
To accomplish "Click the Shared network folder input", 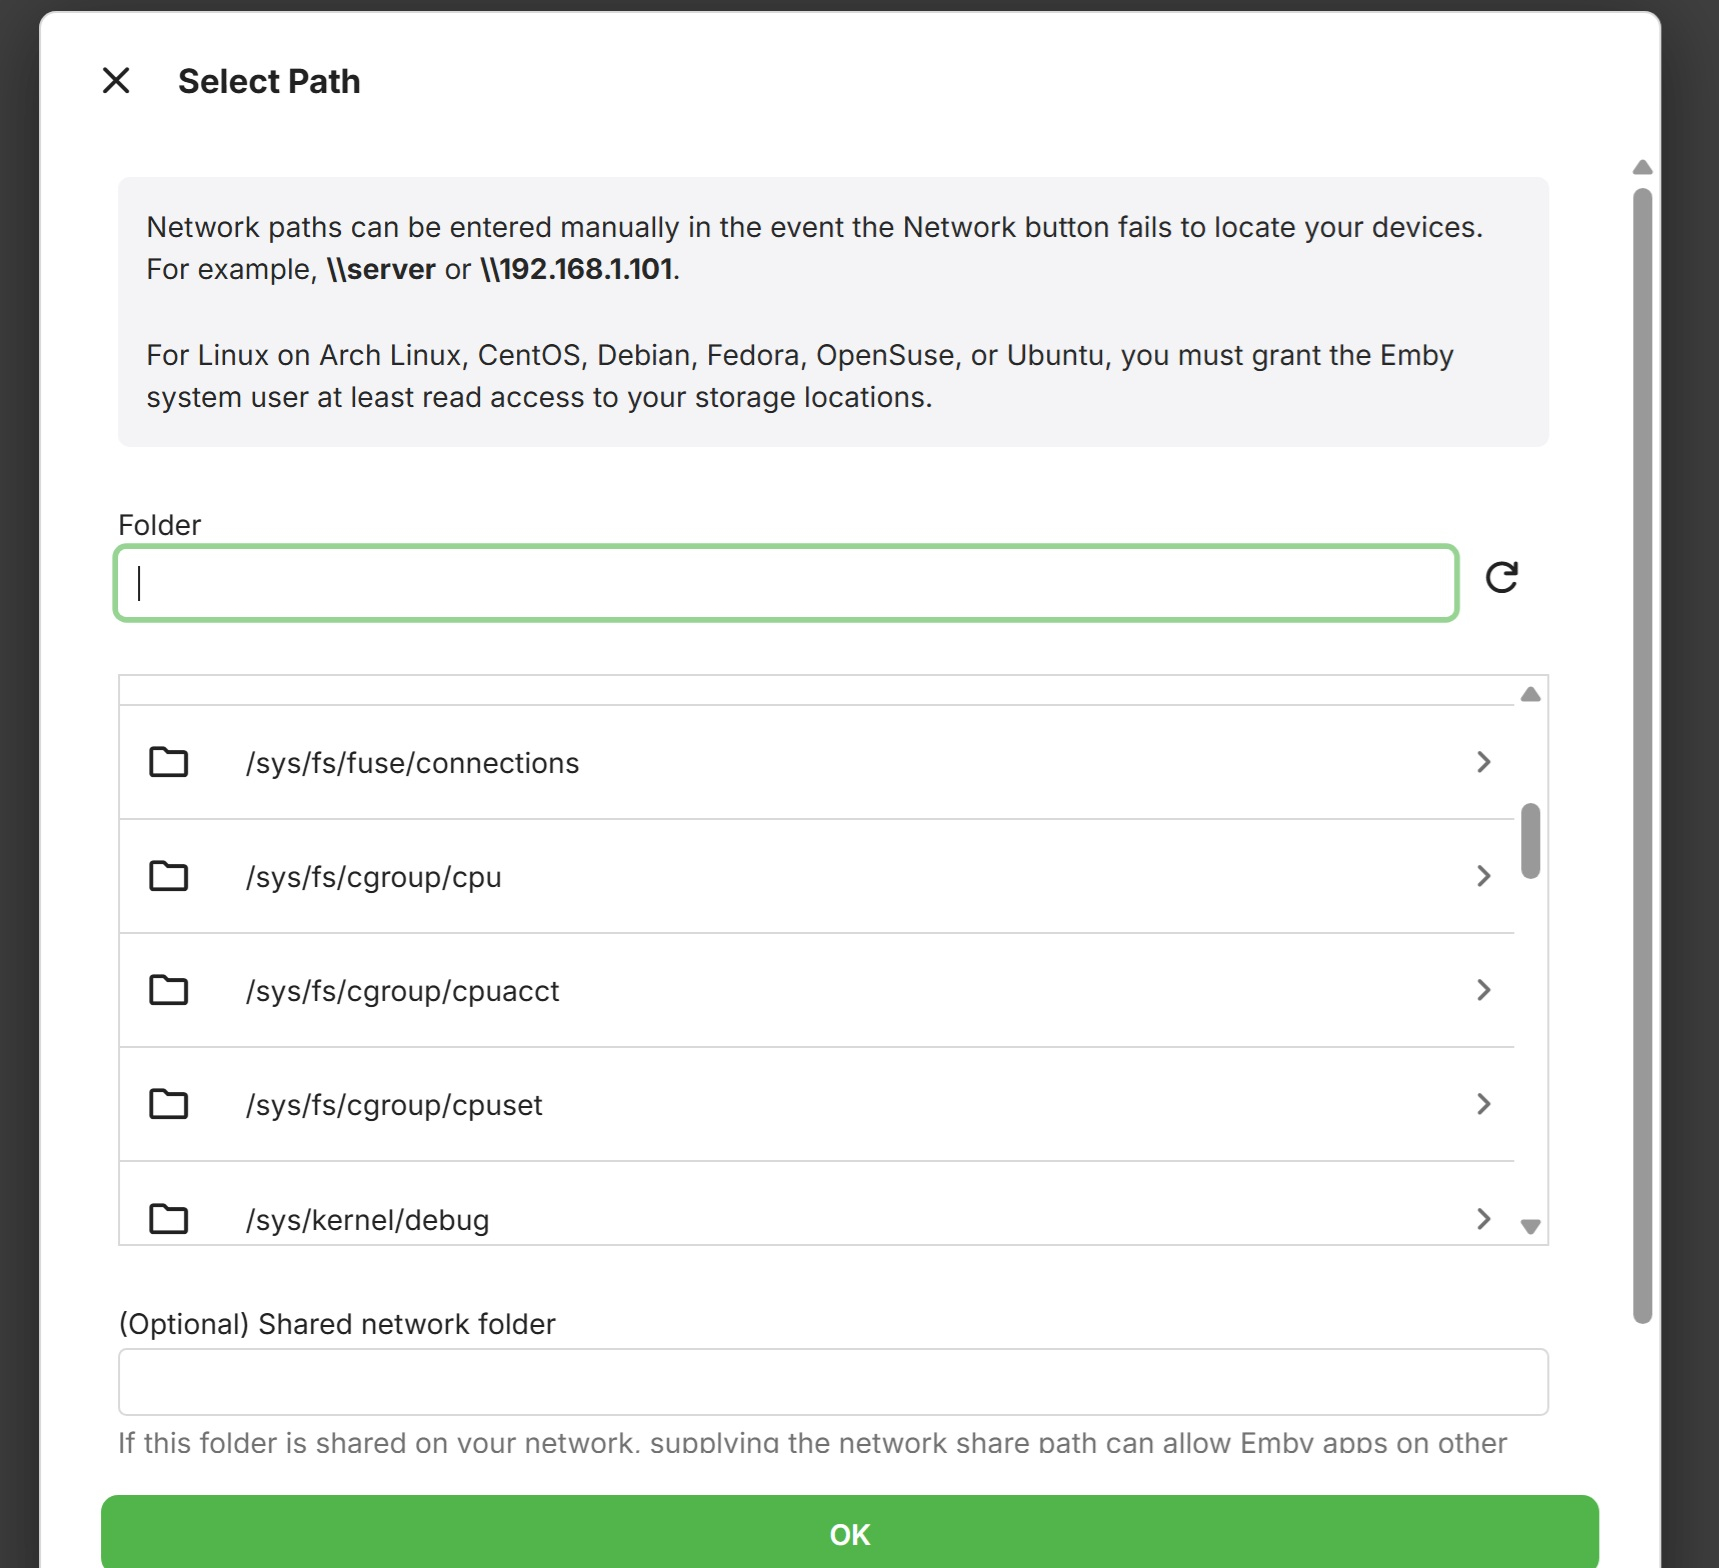I will click(x=833, y=1382).
